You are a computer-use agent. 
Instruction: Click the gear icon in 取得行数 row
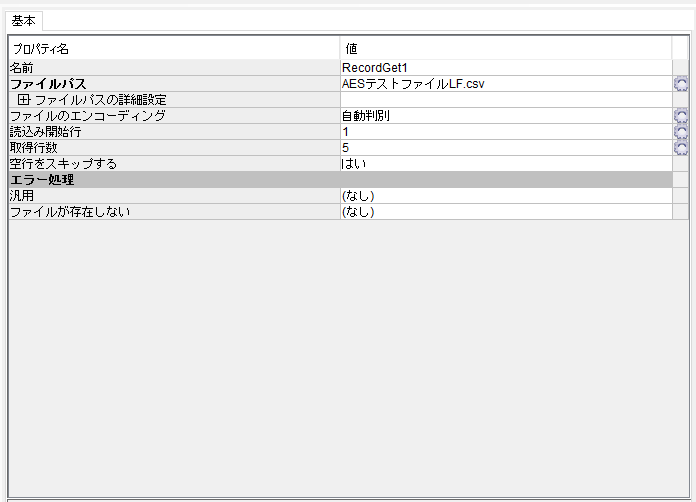(681, 148)
